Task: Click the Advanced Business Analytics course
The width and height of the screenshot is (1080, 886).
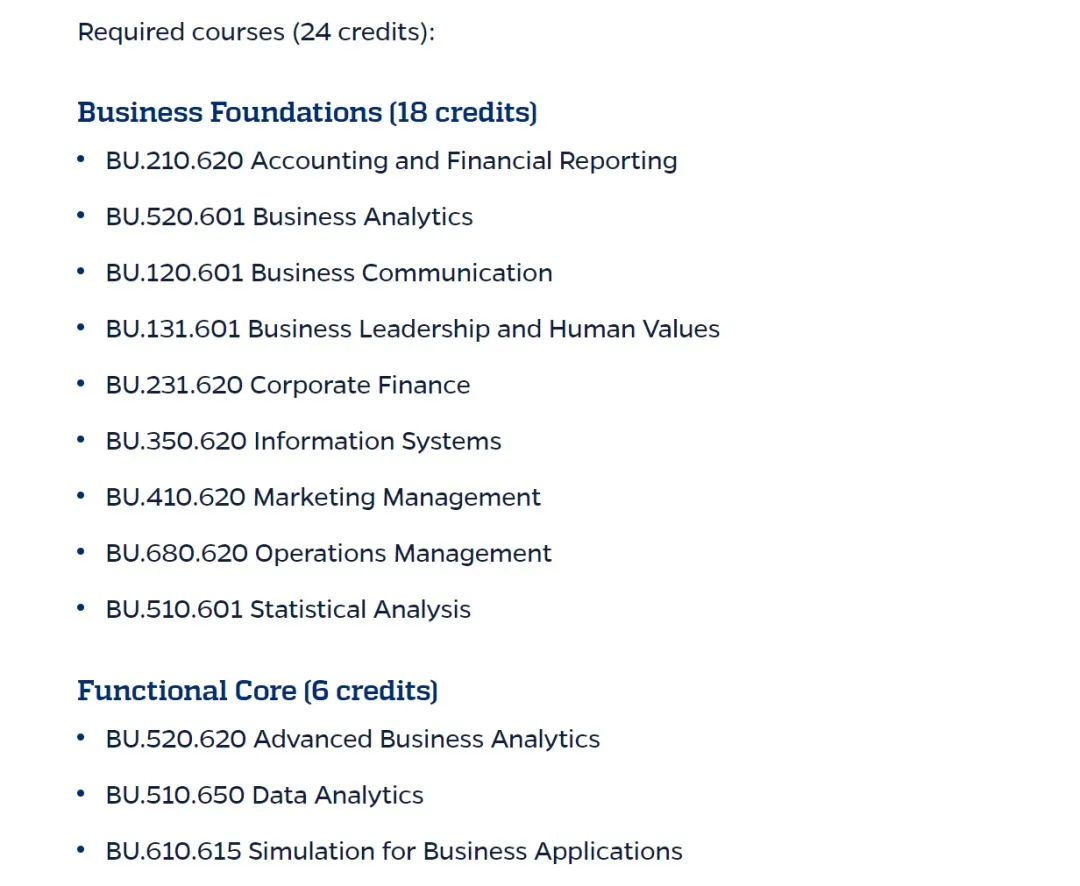Action: click(x=353, y=739)
